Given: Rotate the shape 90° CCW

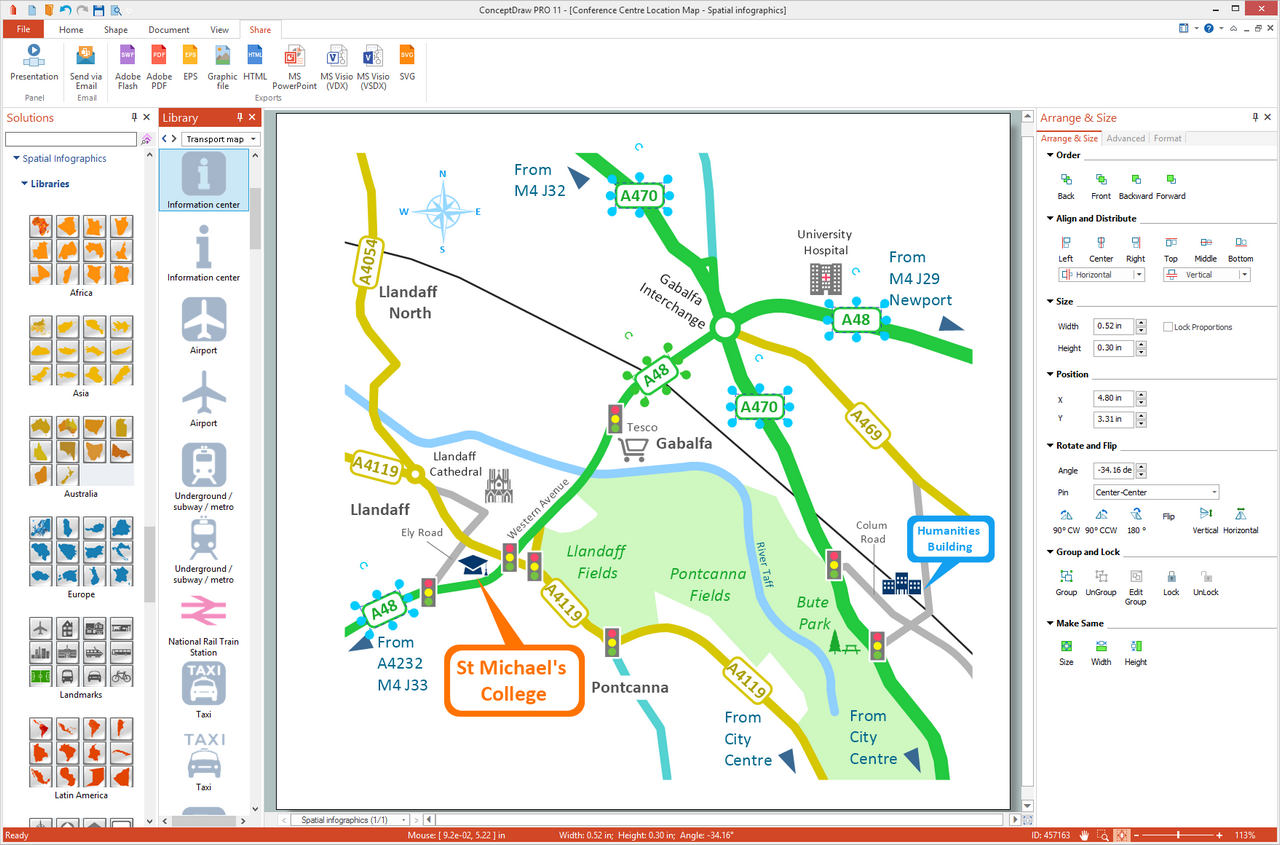Looking at the screenshot, I should [1101, 521].
